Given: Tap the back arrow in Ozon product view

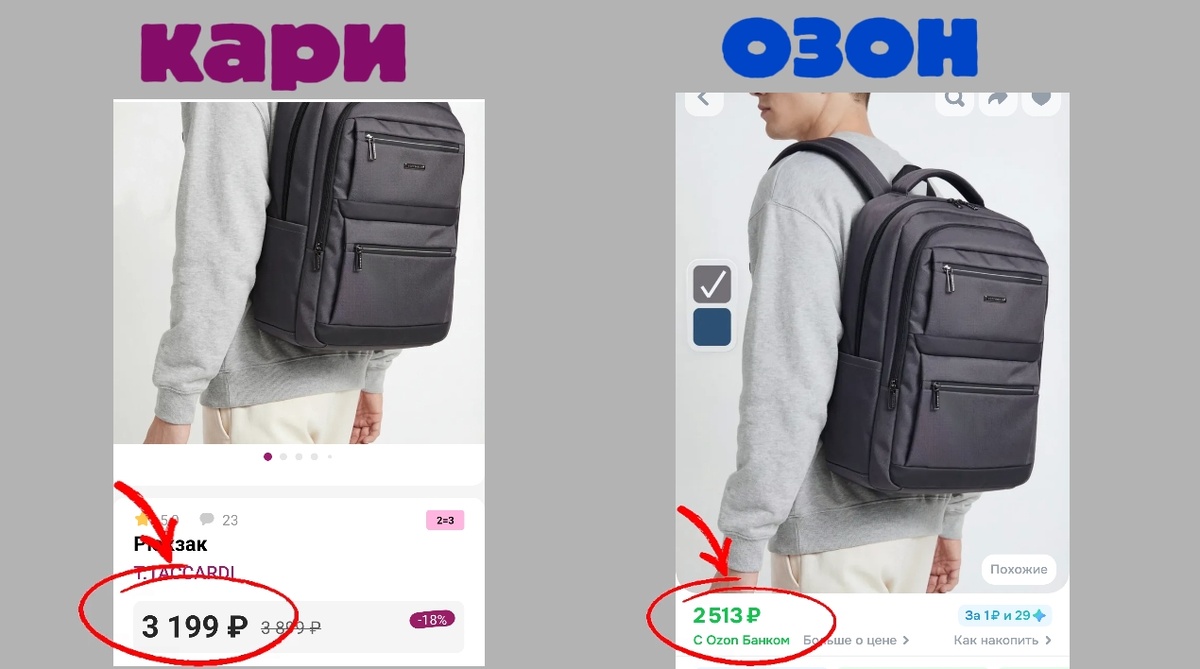Looking at the screenshot, I should pyautogui.click(x=703, y=98).
